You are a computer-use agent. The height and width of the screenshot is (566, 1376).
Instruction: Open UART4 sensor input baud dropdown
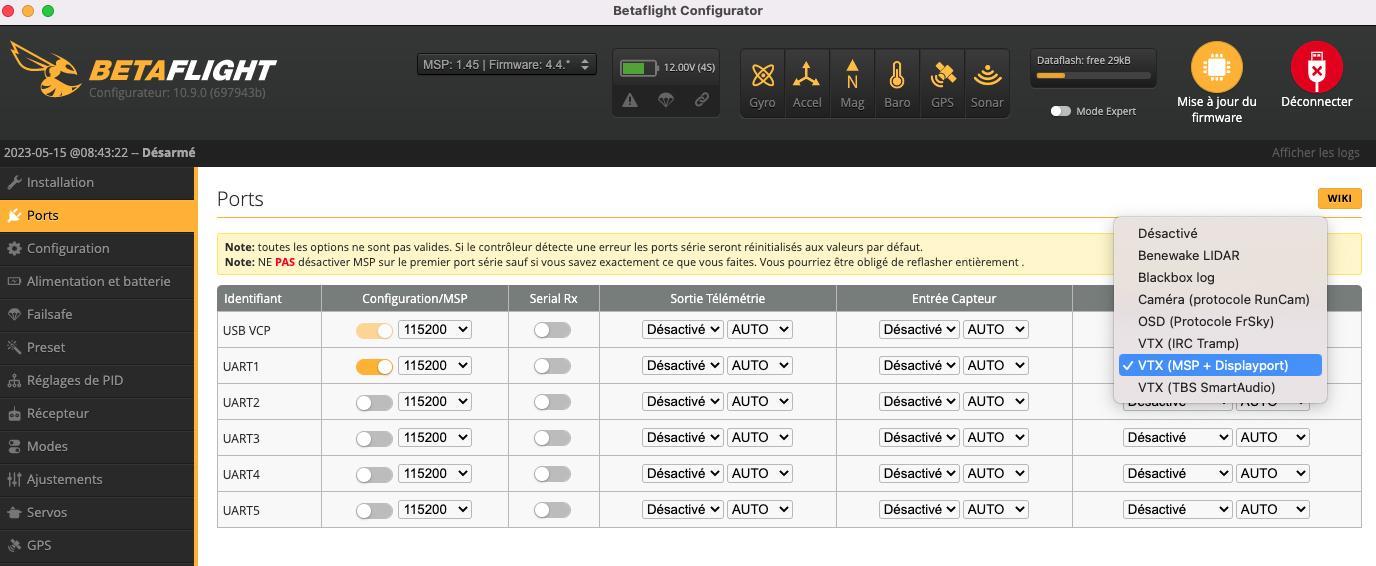tap(995, 473)
